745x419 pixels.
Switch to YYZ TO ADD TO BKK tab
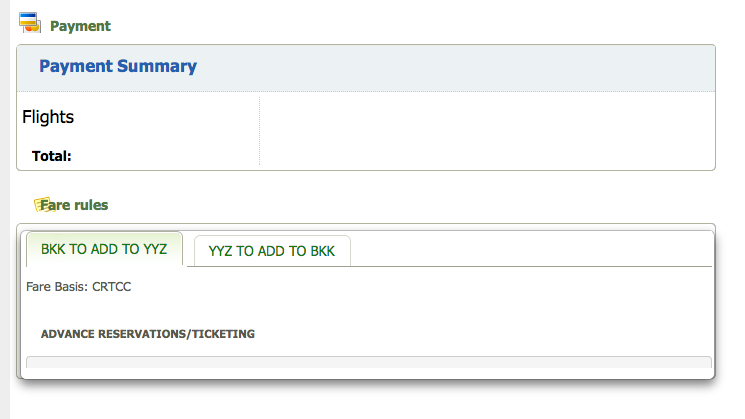(272, 251)
